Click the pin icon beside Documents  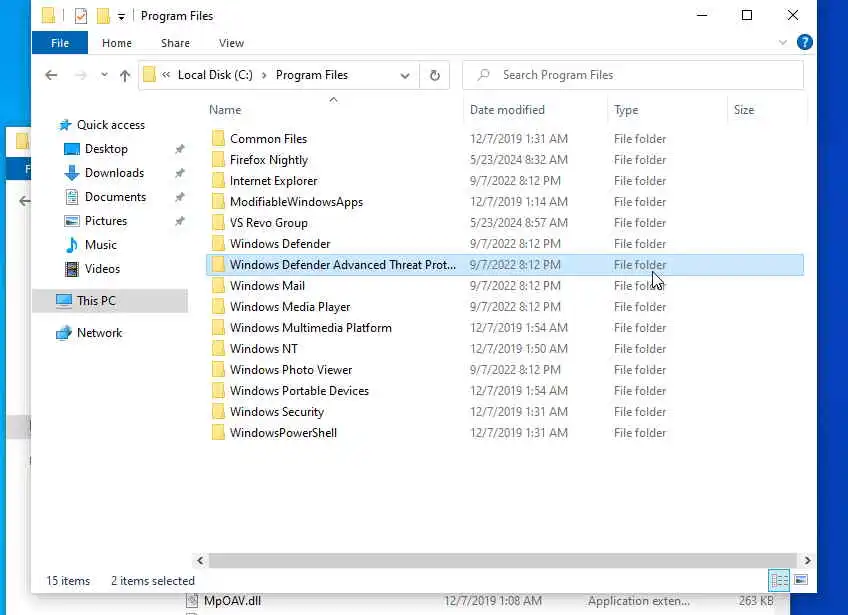pyautogui.click(x=180, y=197)
